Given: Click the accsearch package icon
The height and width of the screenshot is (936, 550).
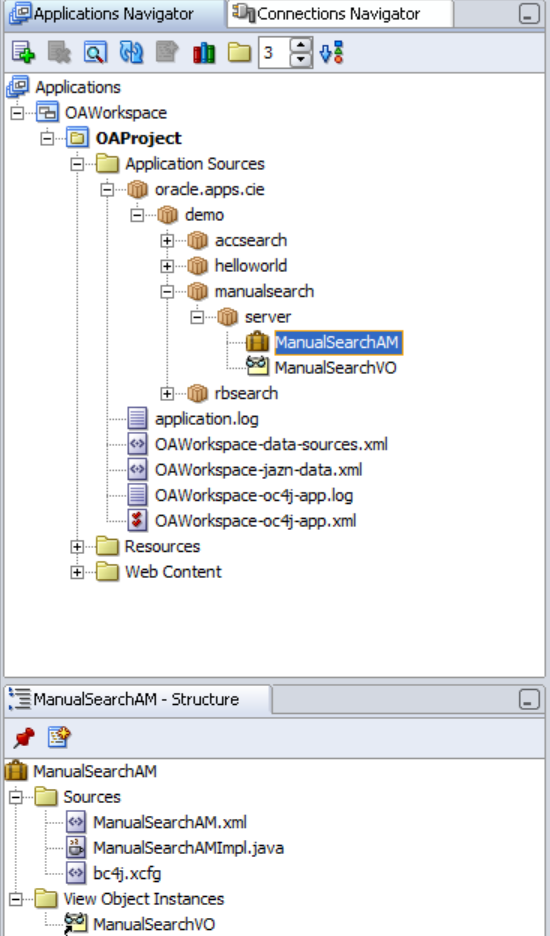Looking at the screenshot, I should (x=197, y=241).
